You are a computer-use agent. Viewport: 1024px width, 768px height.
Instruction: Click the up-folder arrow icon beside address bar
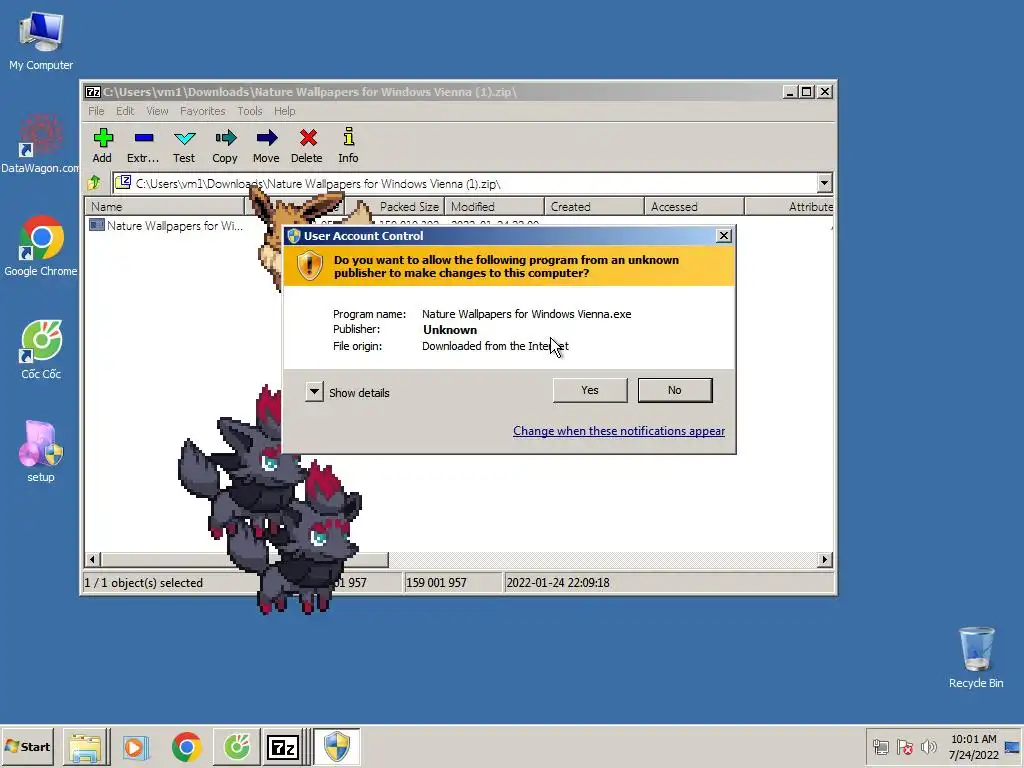(x=95, y=183)
